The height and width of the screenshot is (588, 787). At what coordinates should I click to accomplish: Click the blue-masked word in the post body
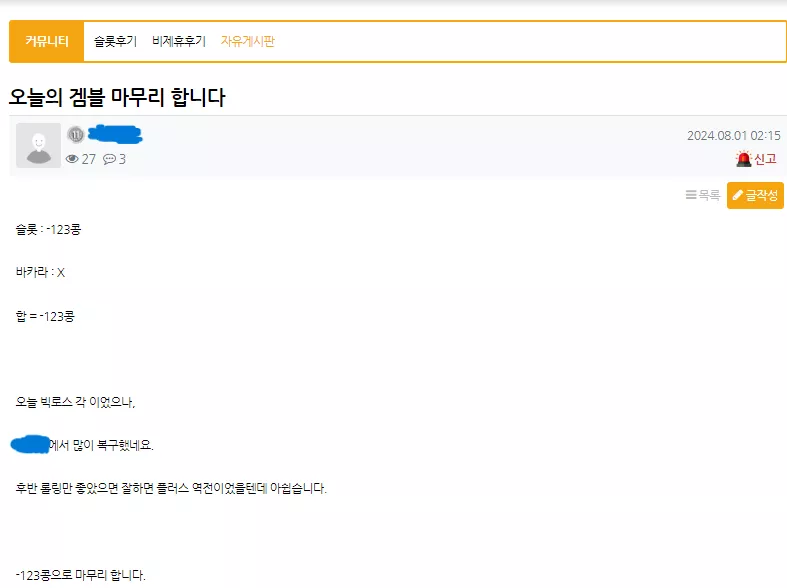30,445
